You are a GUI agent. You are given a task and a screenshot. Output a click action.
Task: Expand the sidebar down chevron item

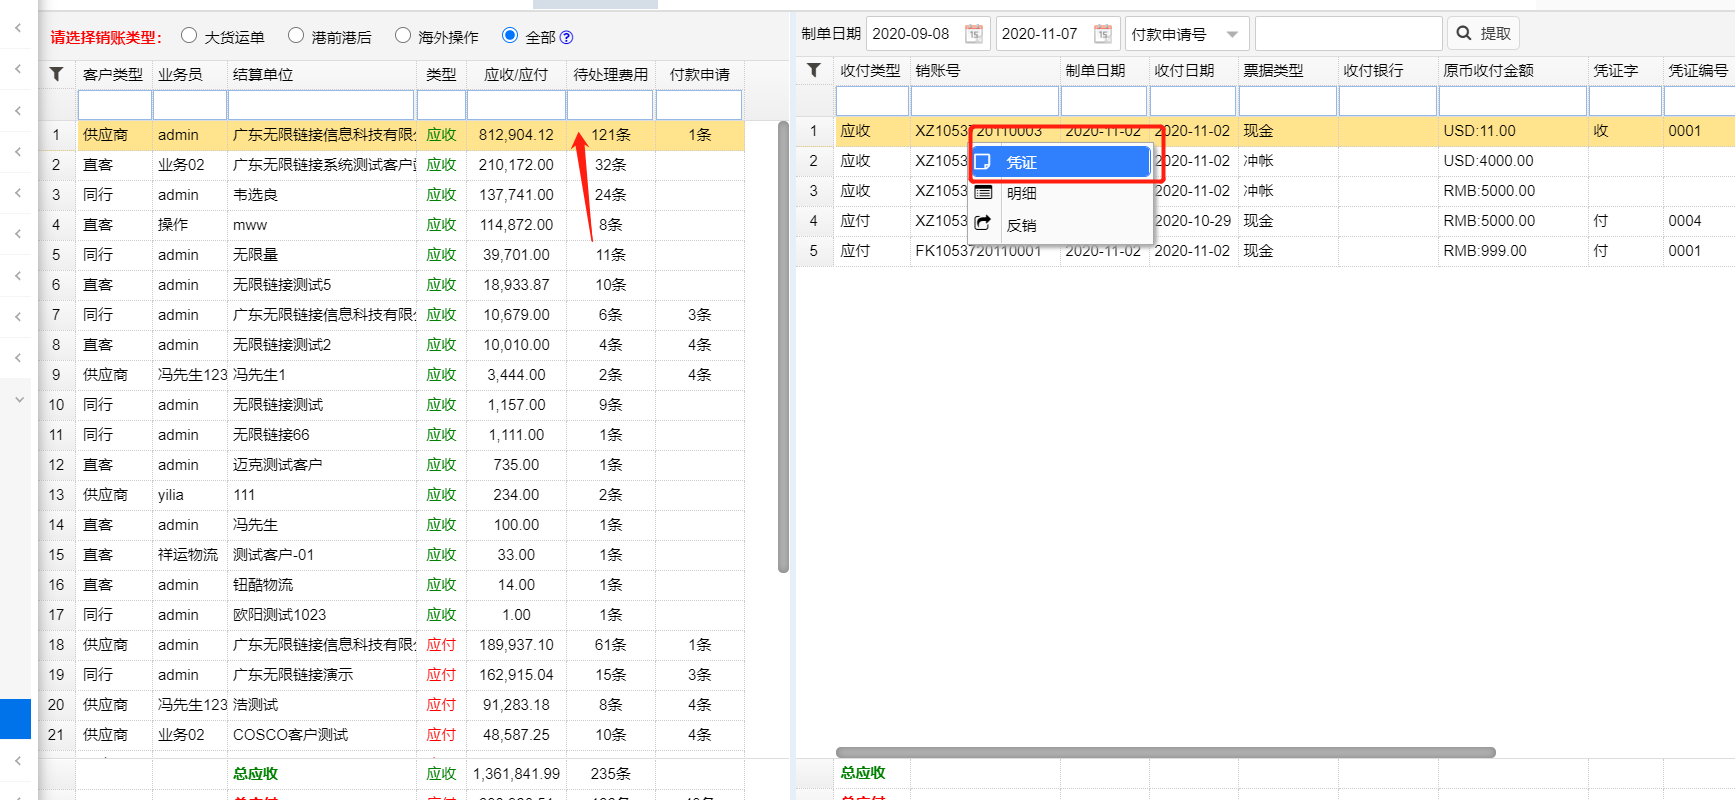(x=18, y=399)
